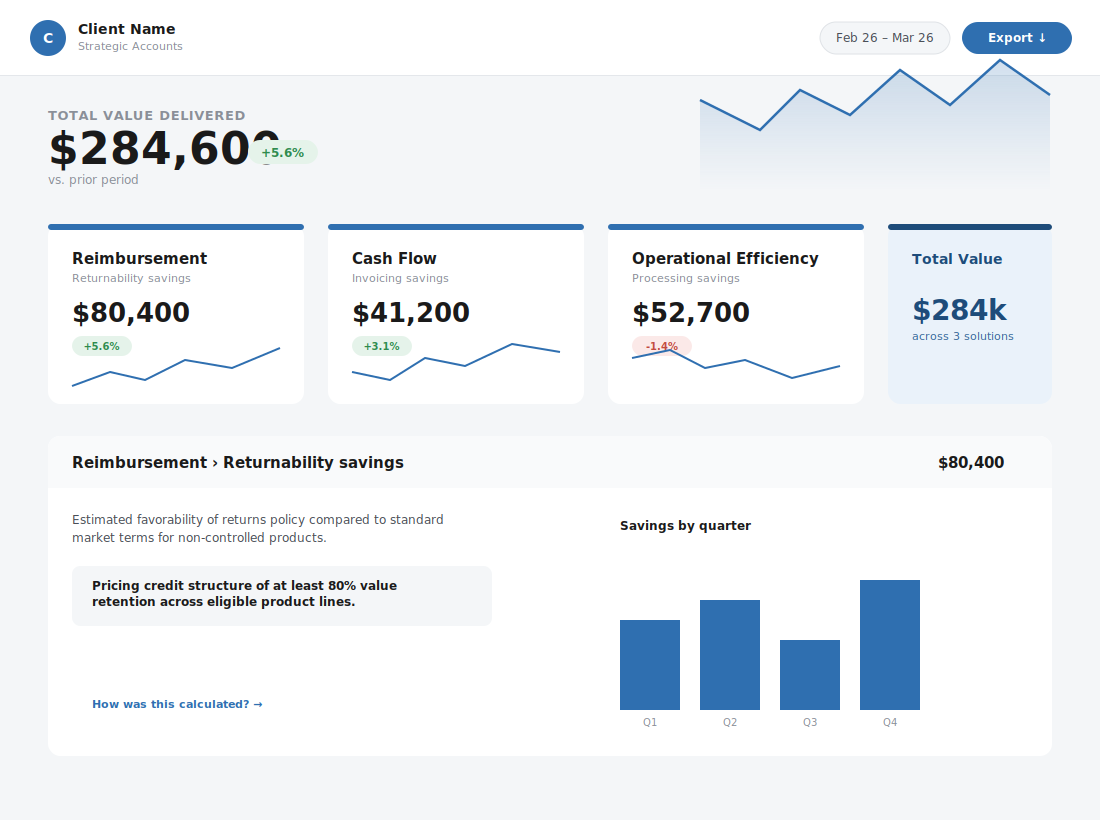Click the $41,200 Cash Flow value
This screenshot has width=1100, height=820.
[x=411, y=312]
